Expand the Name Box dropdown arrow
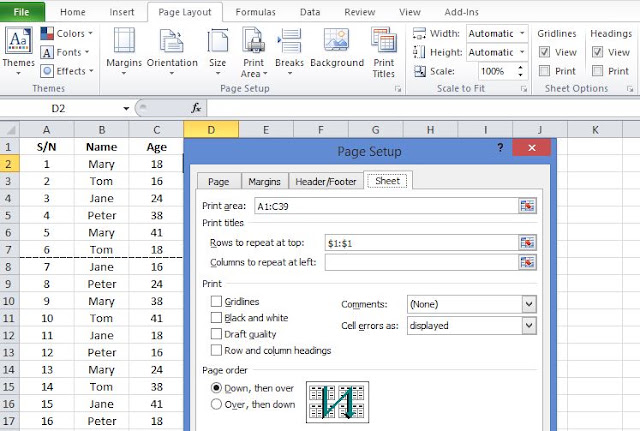The image size is (640, 431). [126, 108]
